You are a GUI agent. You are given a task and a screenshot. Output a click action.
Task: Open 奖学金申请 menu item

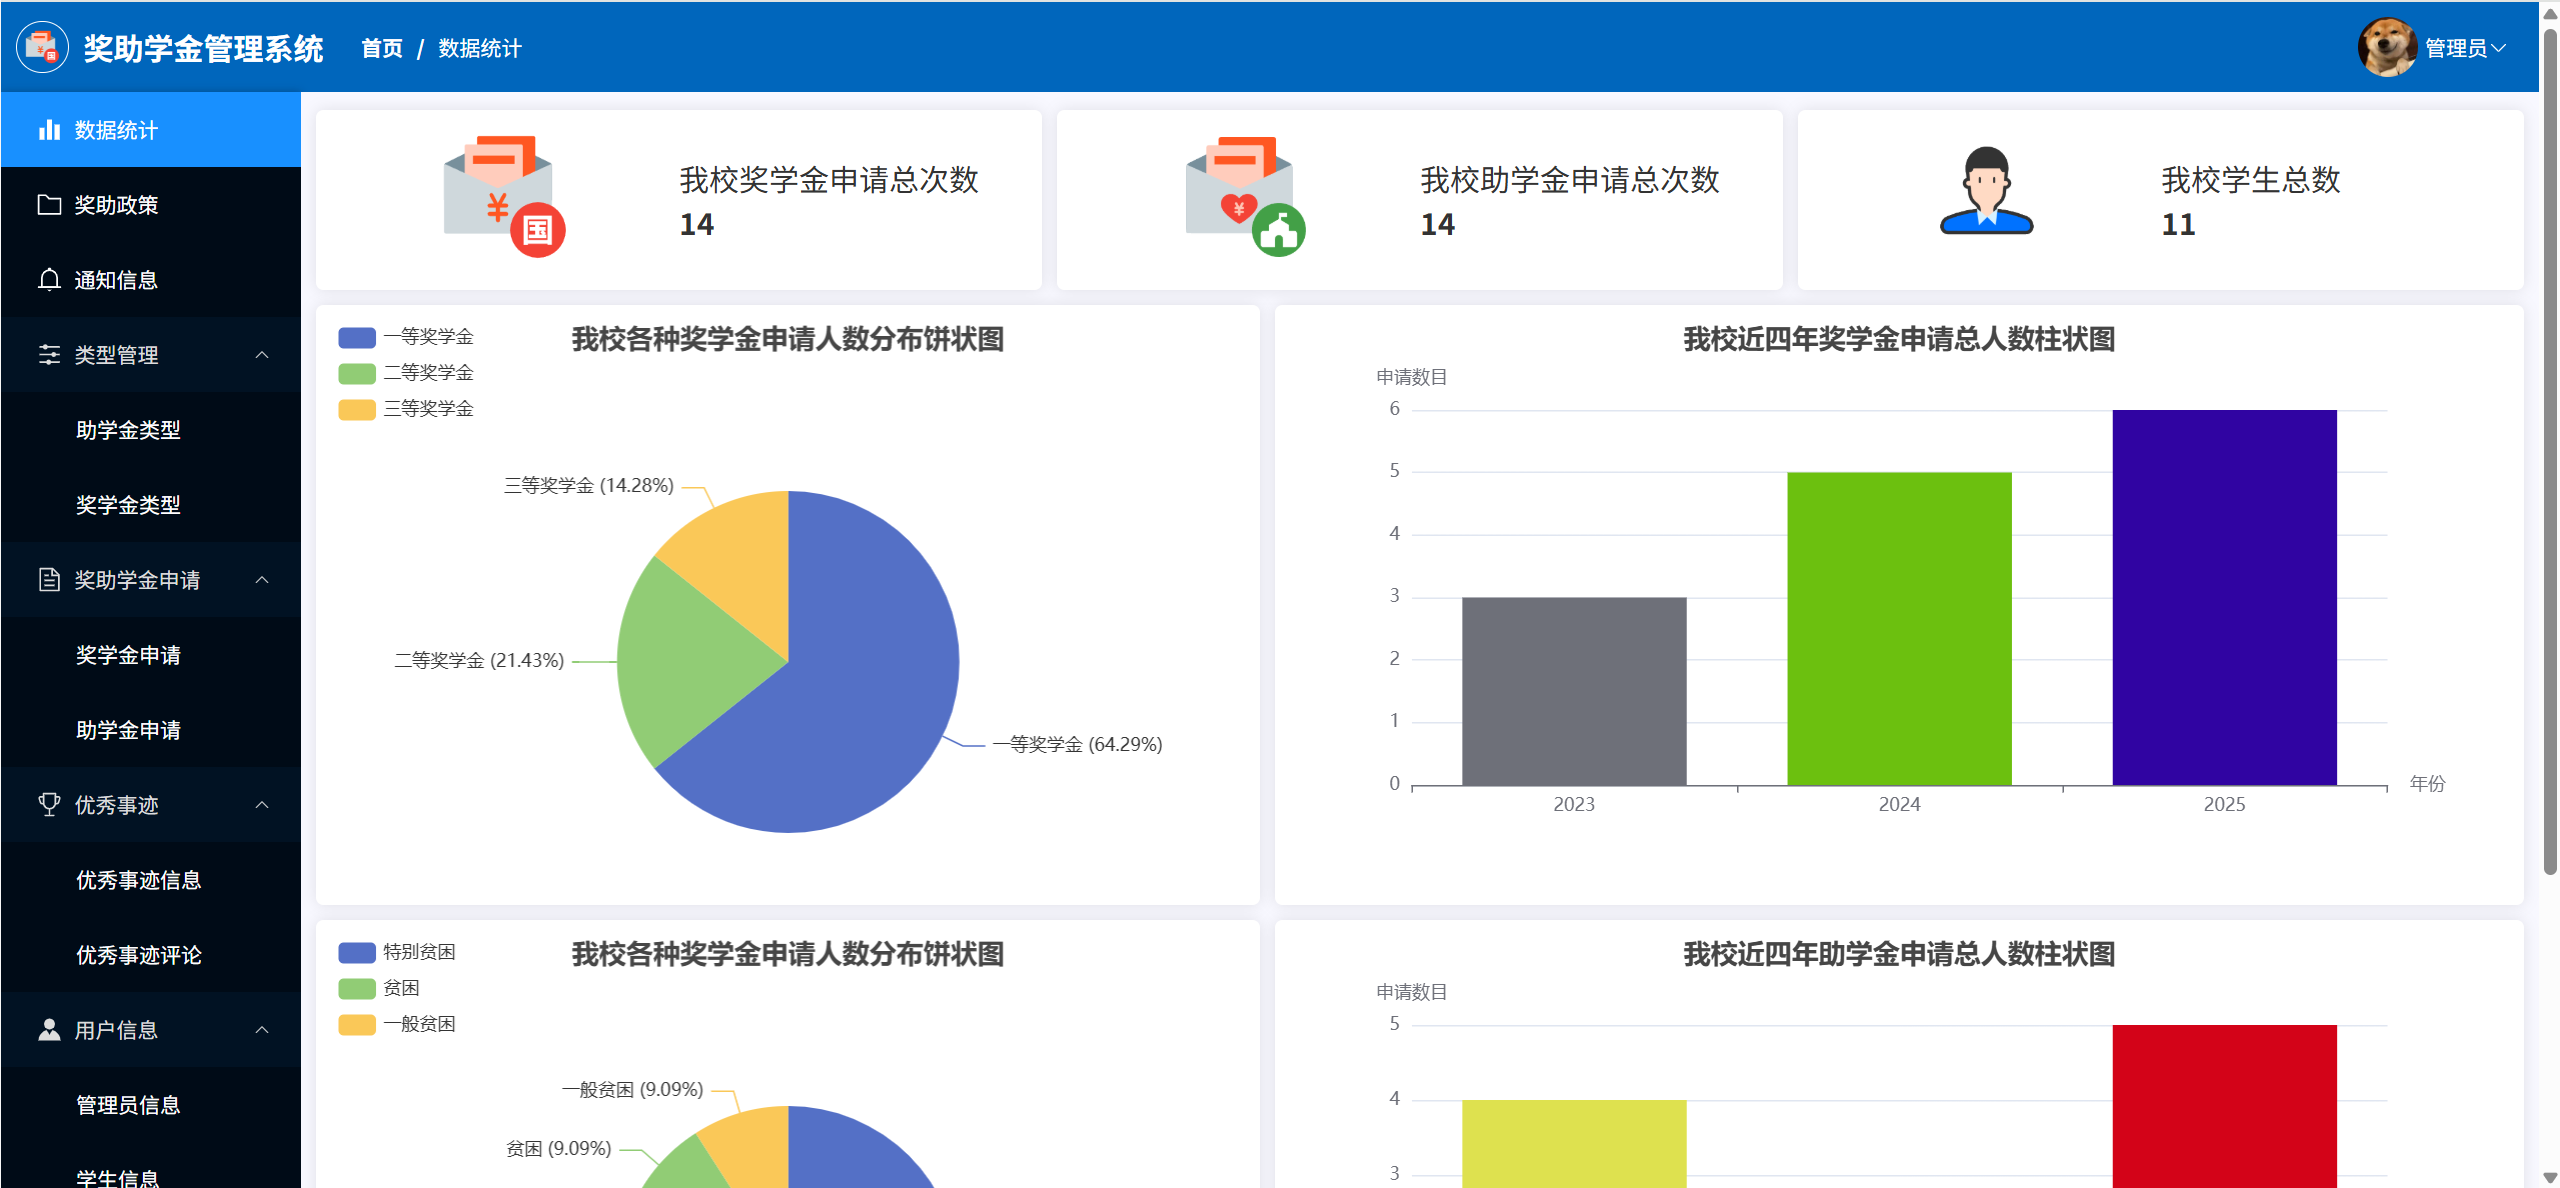click(128, 655)
